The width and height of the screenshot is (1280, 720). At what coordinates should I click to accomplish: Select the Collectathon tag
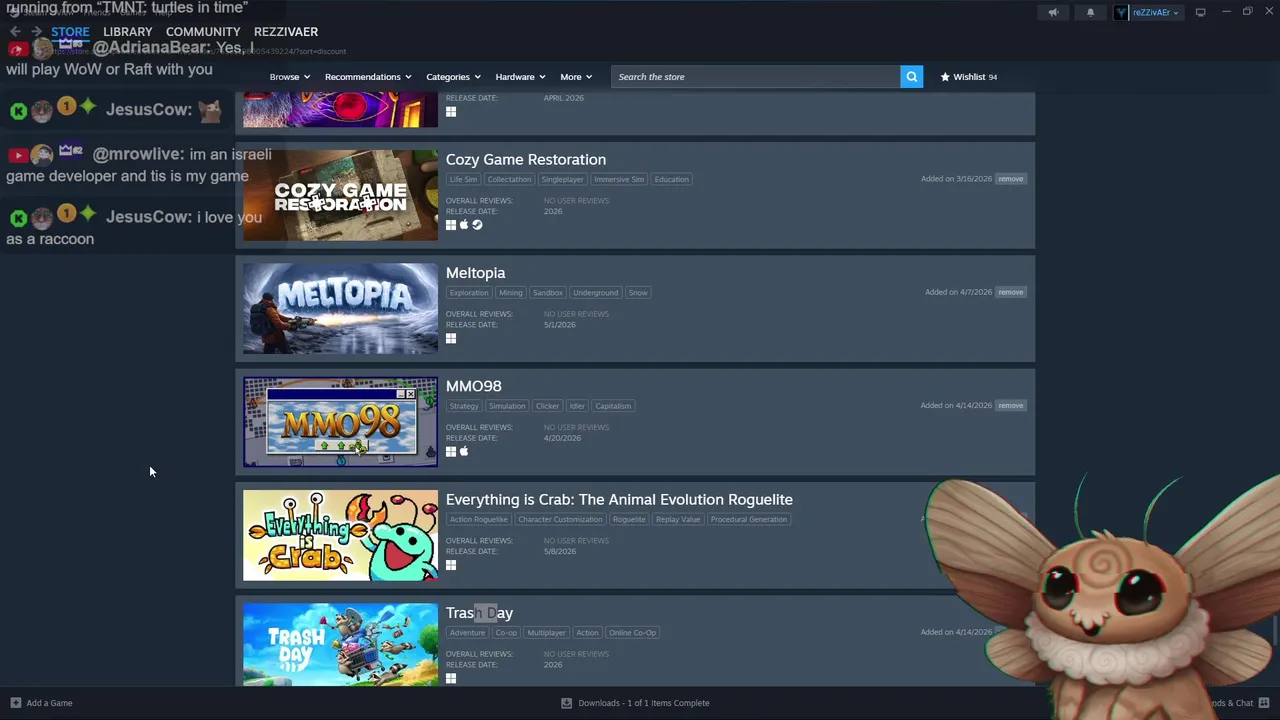click(509, 179)
